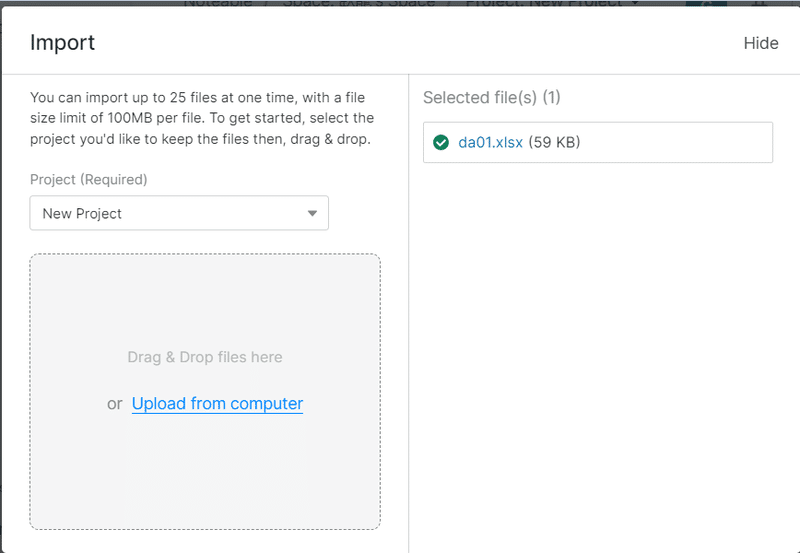Click the (59 KB) file size text
The width and height of the screenshot is (800, 553).
(554, 143)
